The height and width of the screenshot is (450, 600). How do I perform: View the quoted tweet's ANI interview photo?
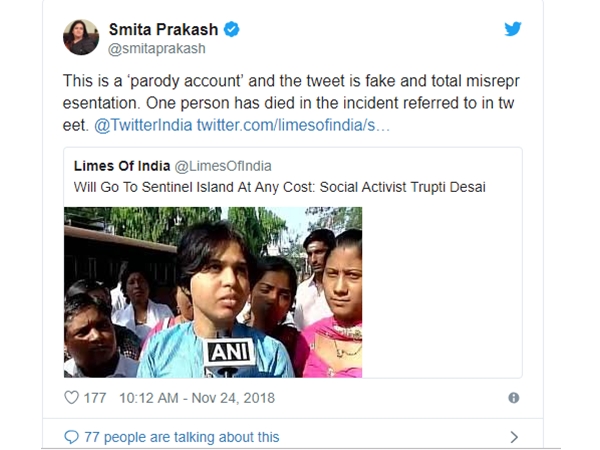coord(213,292)
